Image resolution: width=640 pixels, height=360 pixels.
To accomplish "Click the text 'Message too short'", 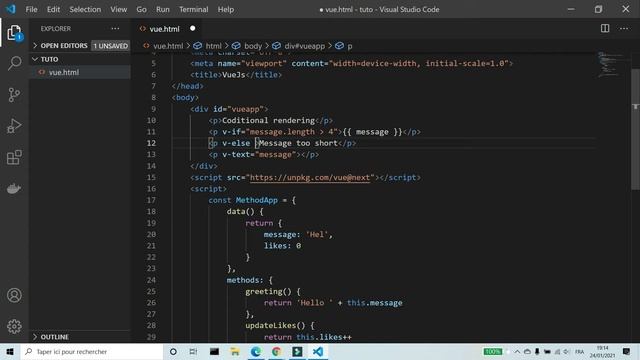I will [298, 143].
